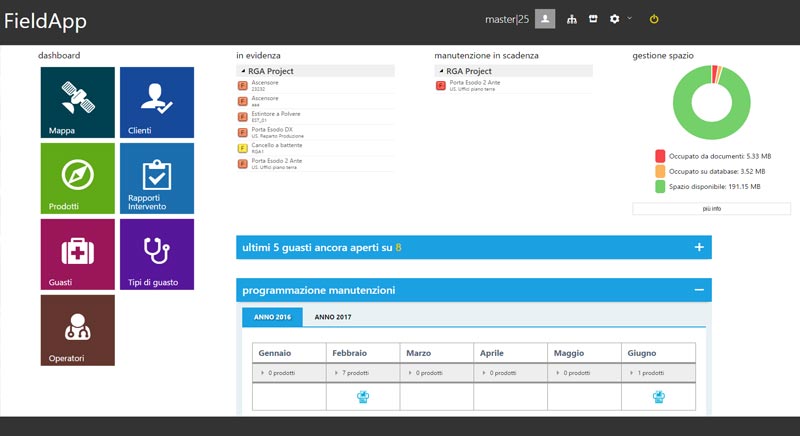This screenshot has width=800, height=436.
Task: Select the ANNO 2016 tab
Action: (x=271, y=317)
